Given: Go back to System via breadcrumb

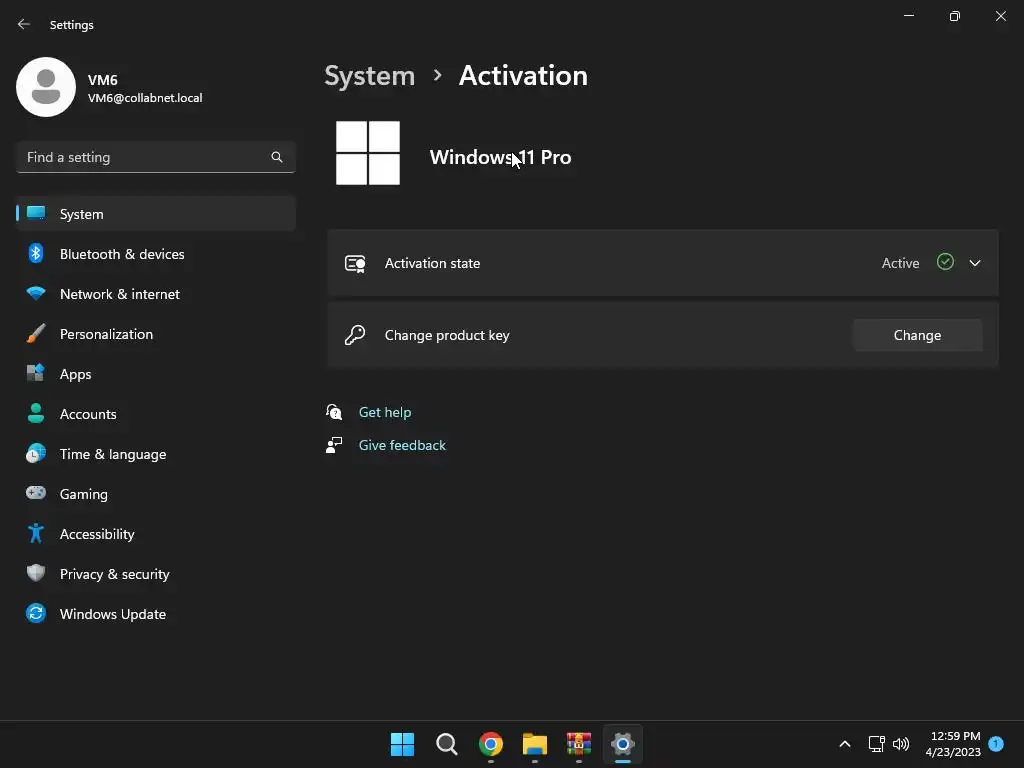Looking at the screenshot, I should pyautogui.click(x=370, y=76).
